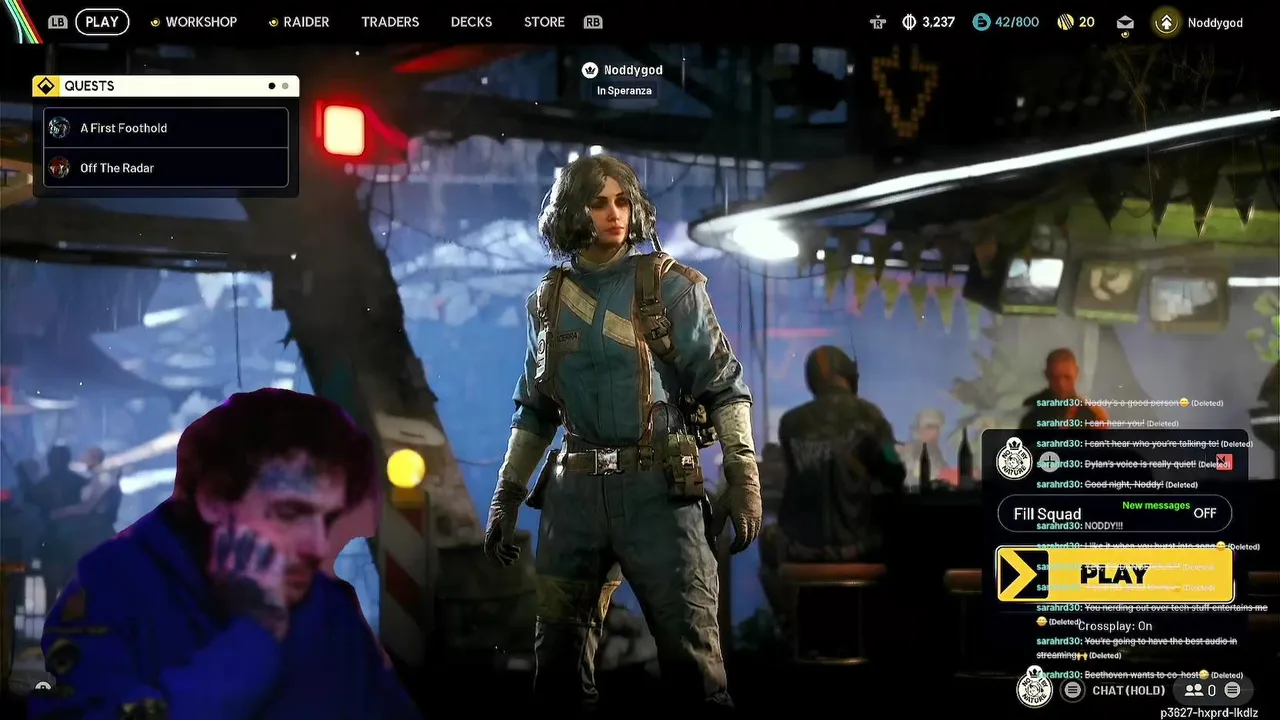Open the A First Foothold quest
1280x720 pixels.
(x=166, y=128)
